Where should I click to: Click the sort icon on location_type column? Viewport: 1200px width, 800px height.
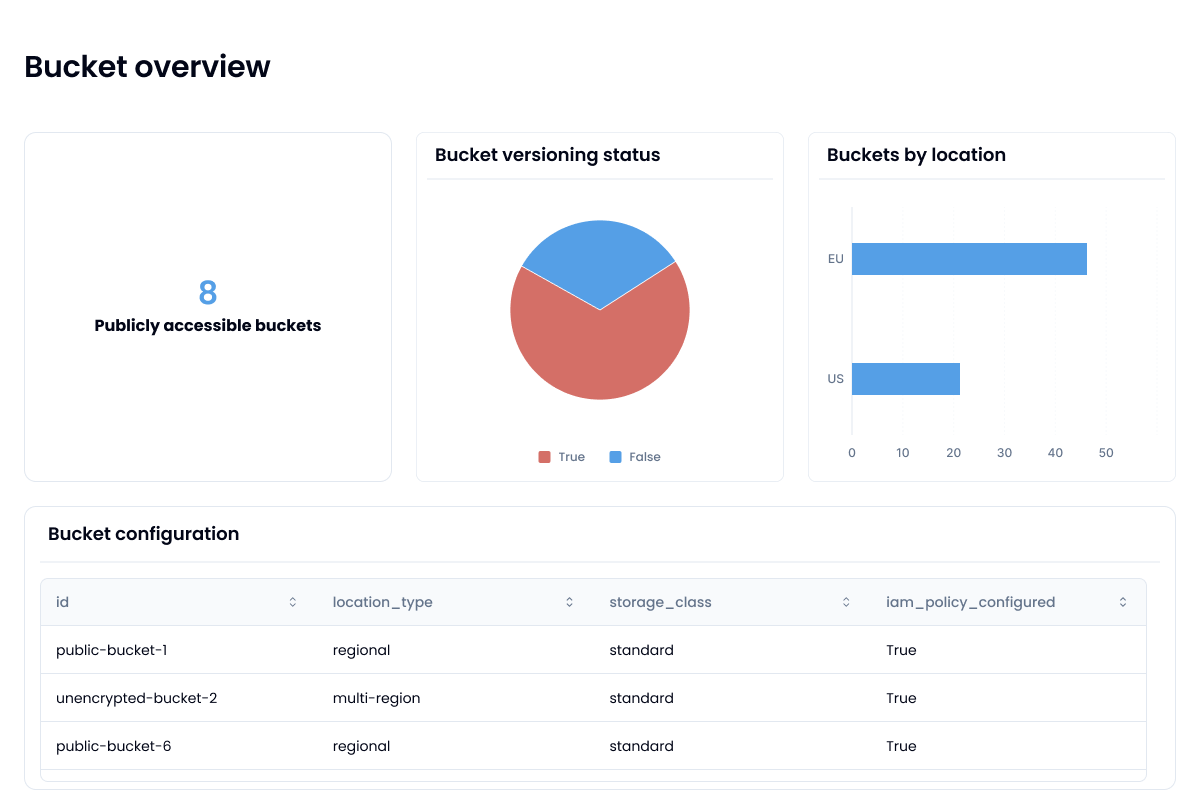pyautogui.click(x=569, y=601)
